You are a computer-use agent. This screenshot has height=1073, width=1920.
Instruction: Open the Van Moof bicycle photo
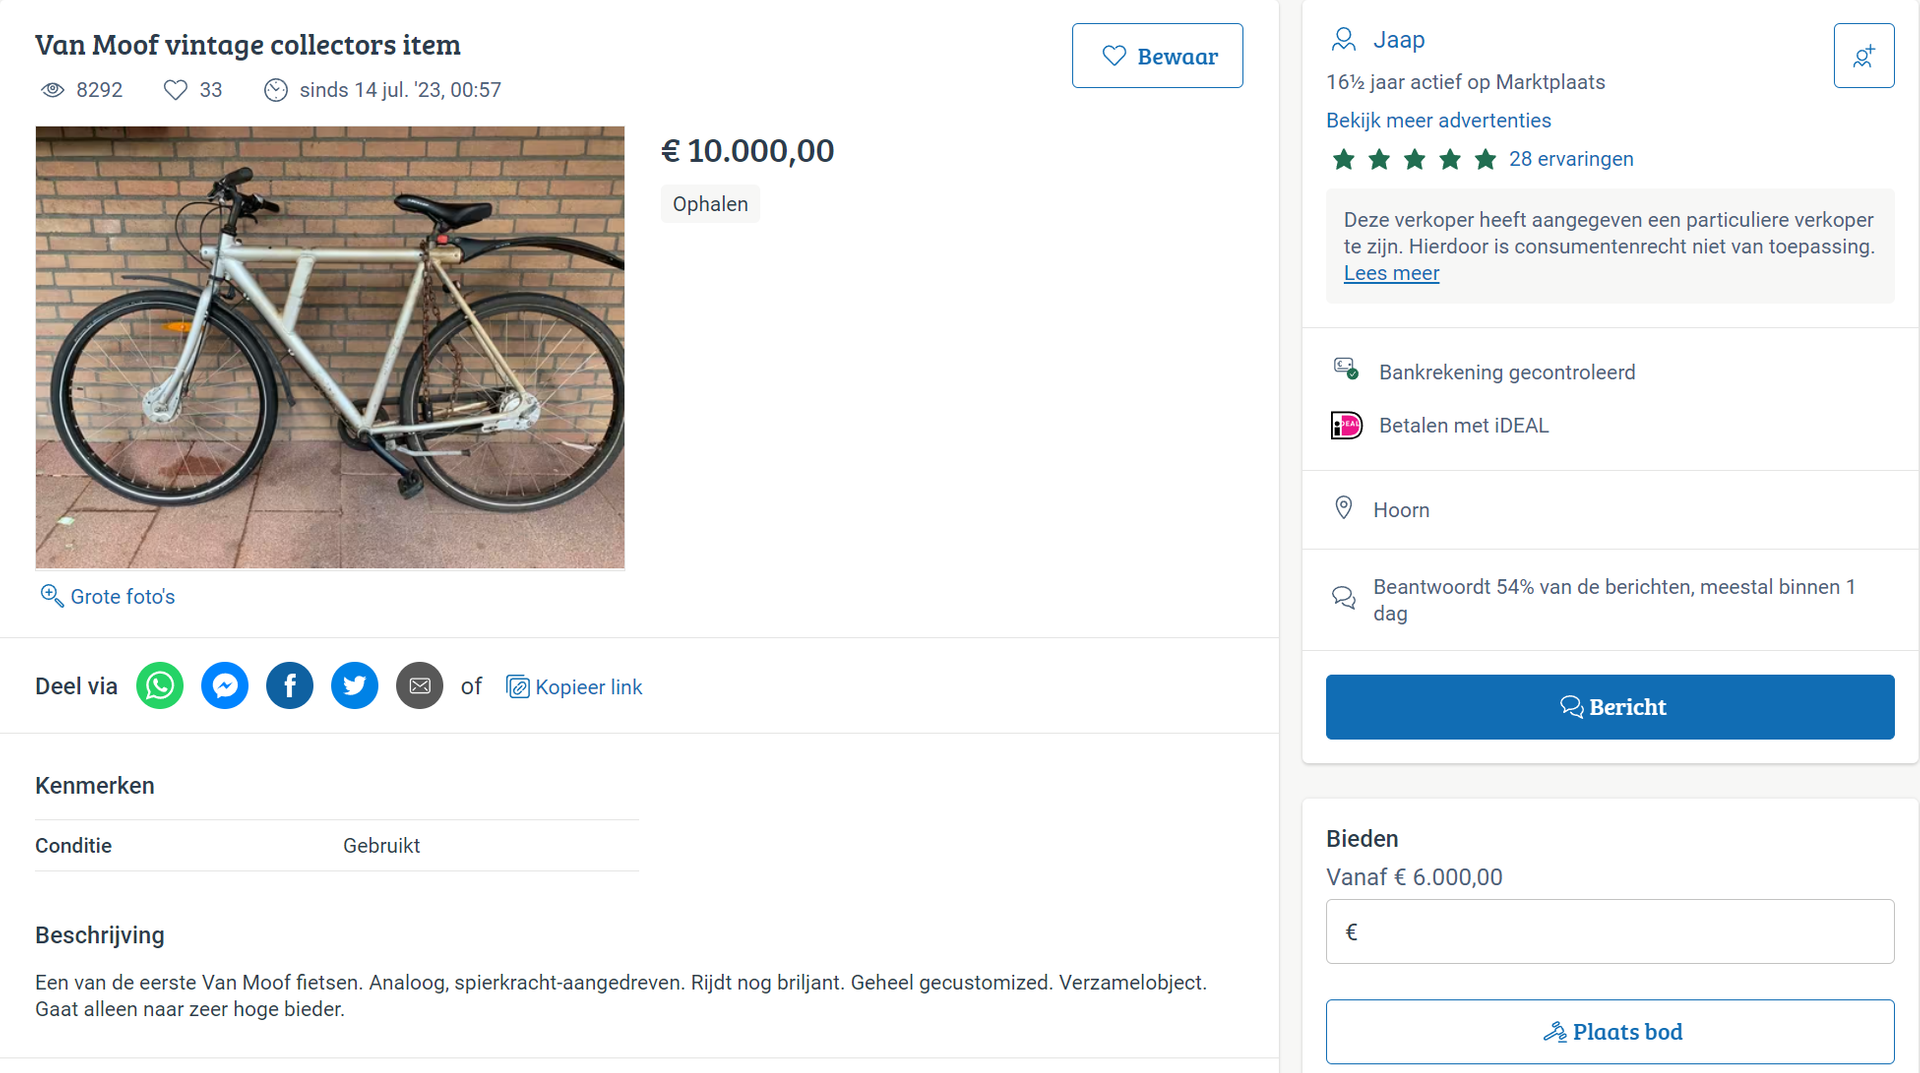click(330, 347)
